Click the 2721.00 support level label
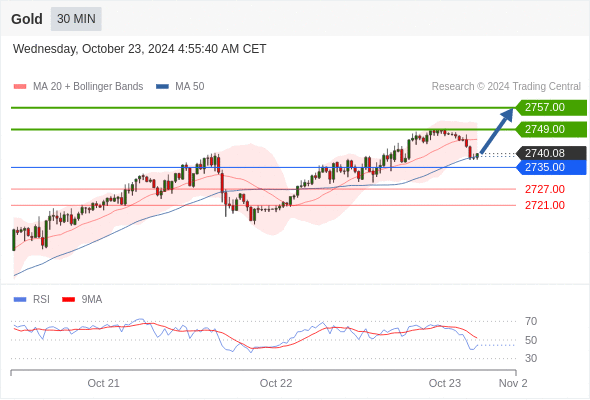Viewport: 590px width, 400px height. (x=545, y=205)
